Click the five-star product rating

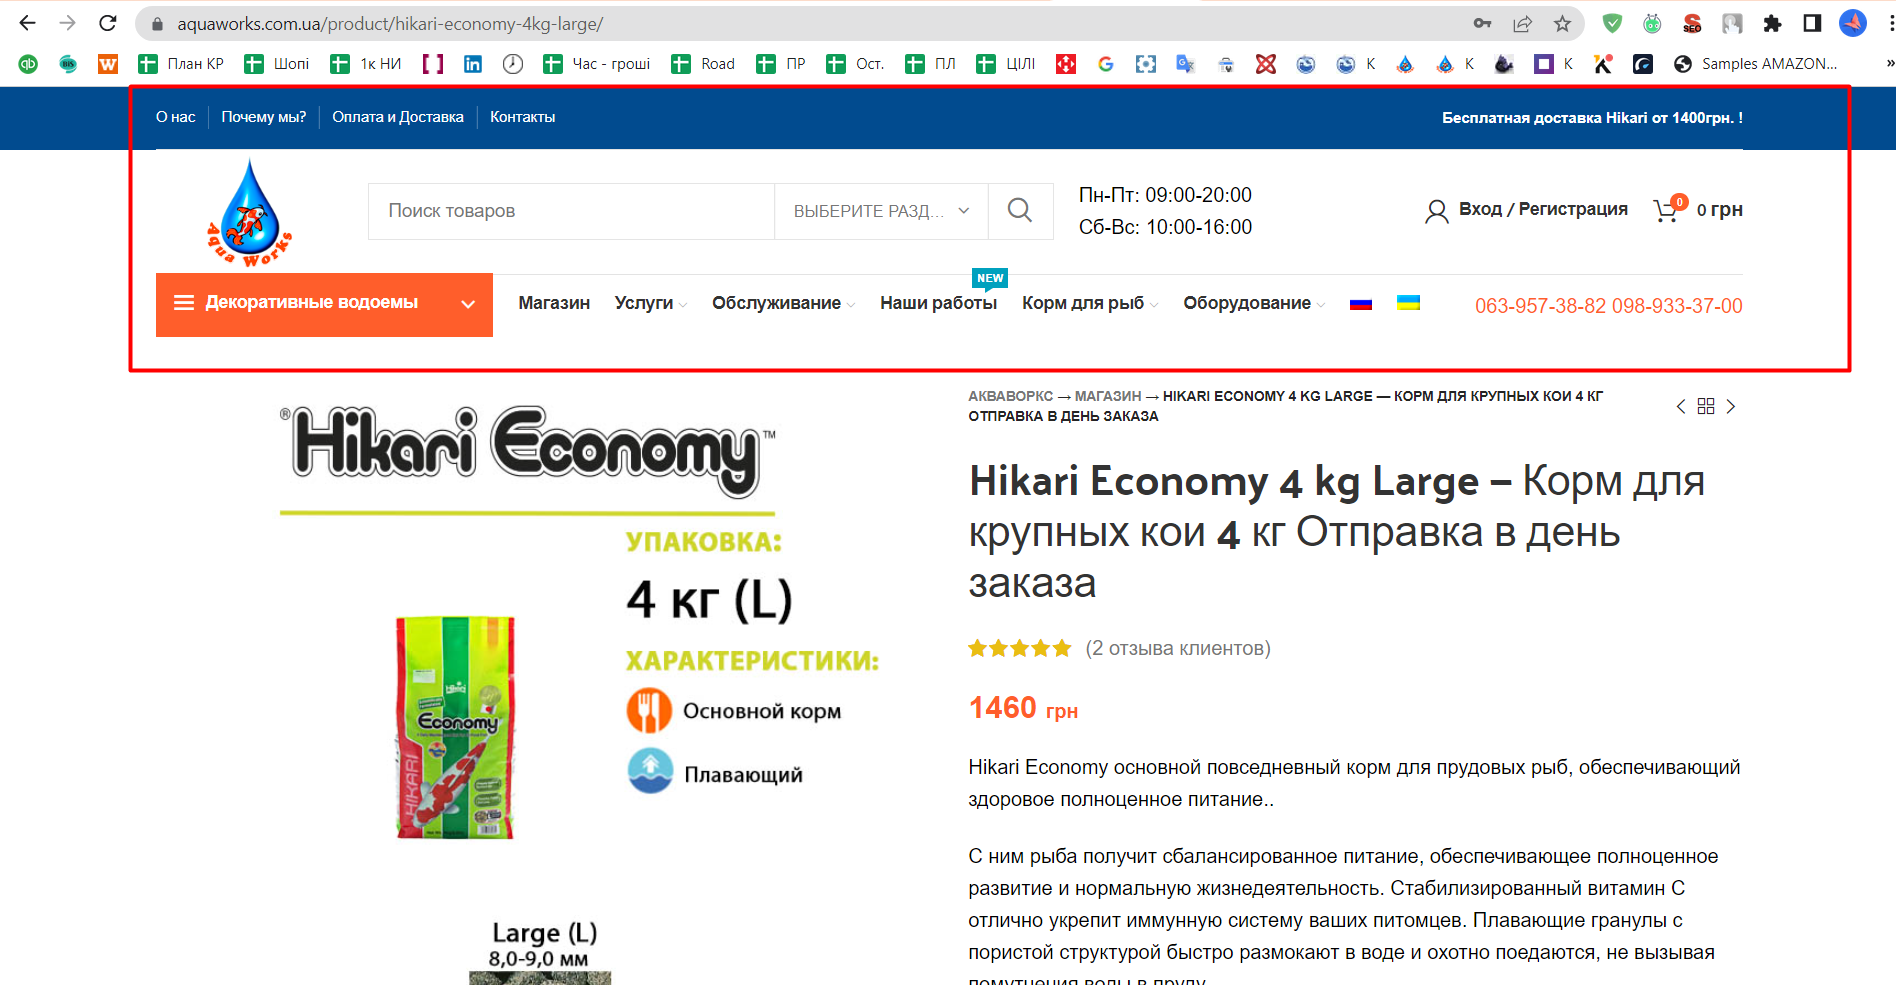[x=1019, y=649]
